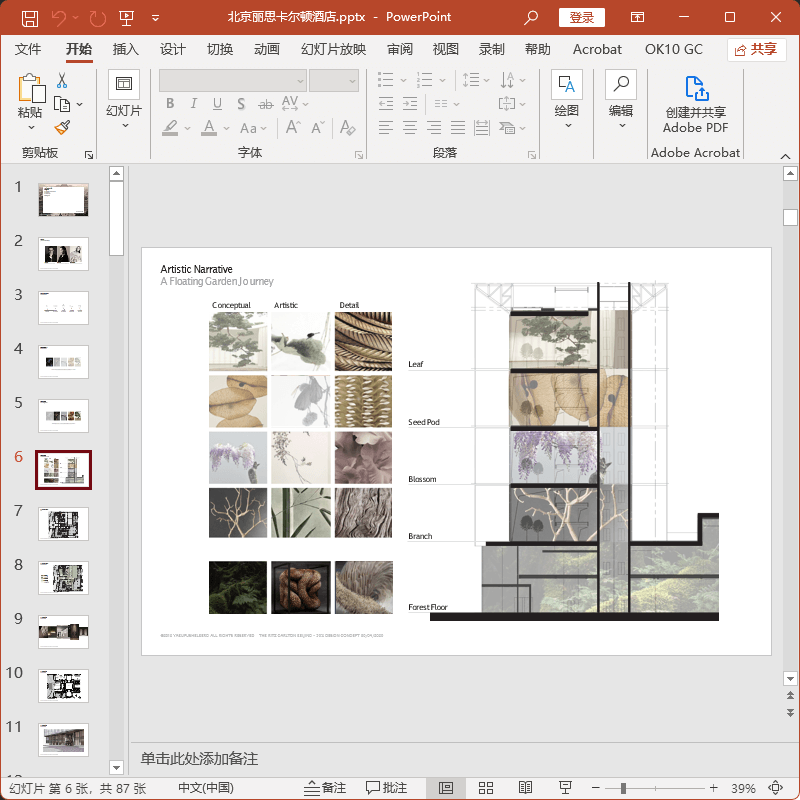Select the Format Painter brush

point(62,127)
